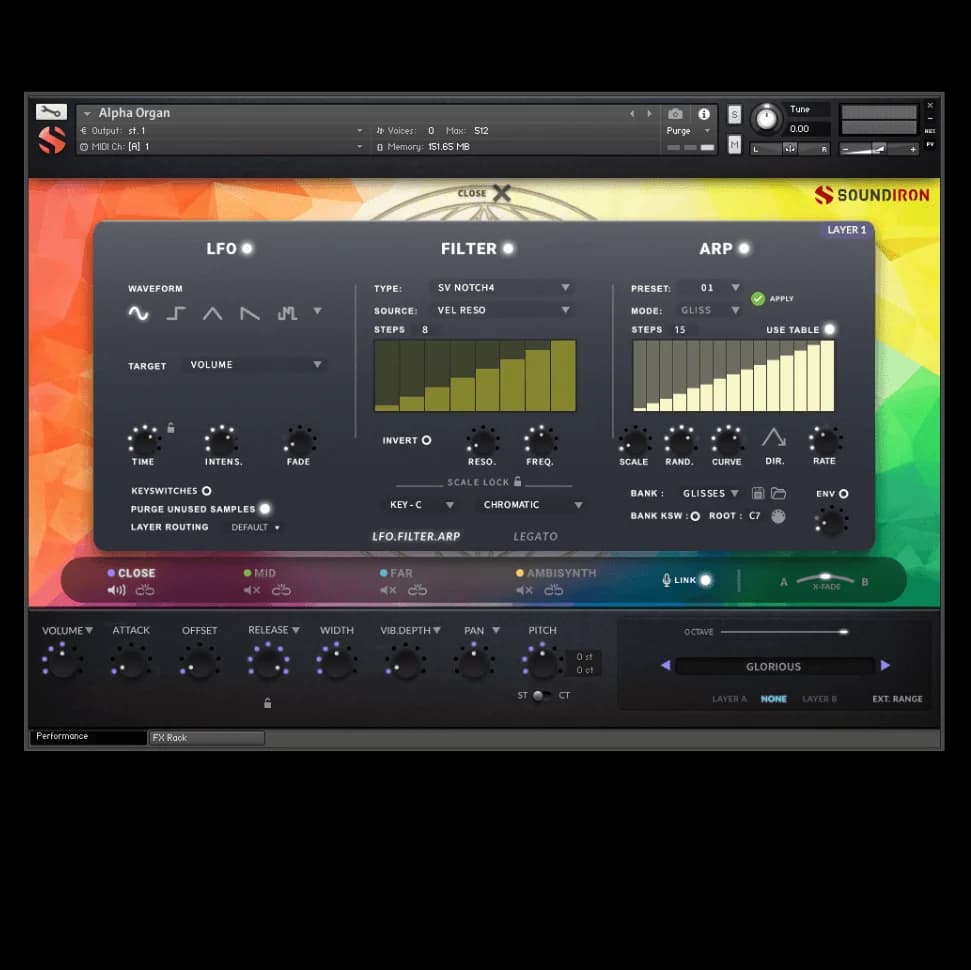Image resolution: width=971 pixels, height=970 pixels.
Task: Open the FX Rack tab
Action: coord(206,738)
